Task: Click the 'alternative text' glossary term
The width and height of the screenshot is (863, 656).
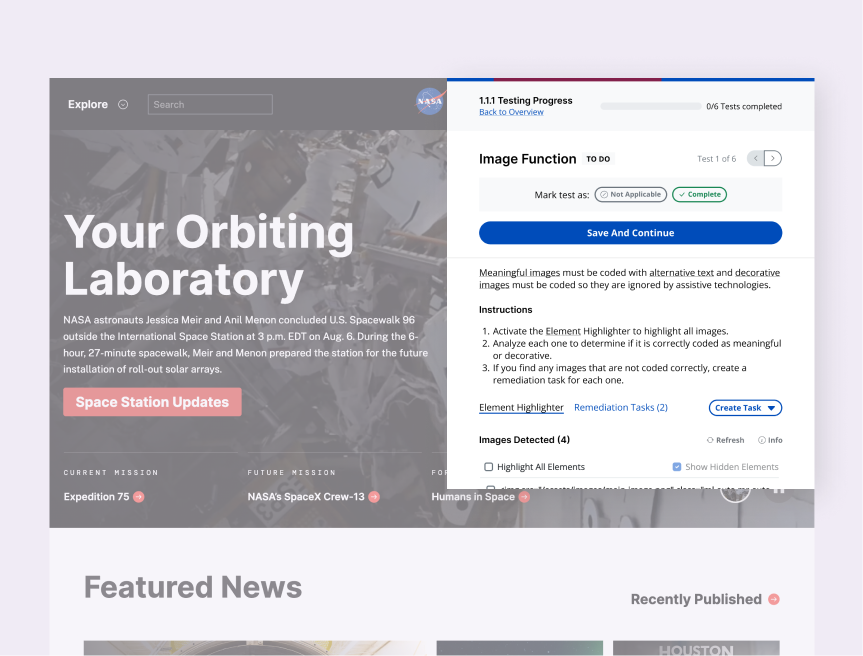Action: (681, 272)
